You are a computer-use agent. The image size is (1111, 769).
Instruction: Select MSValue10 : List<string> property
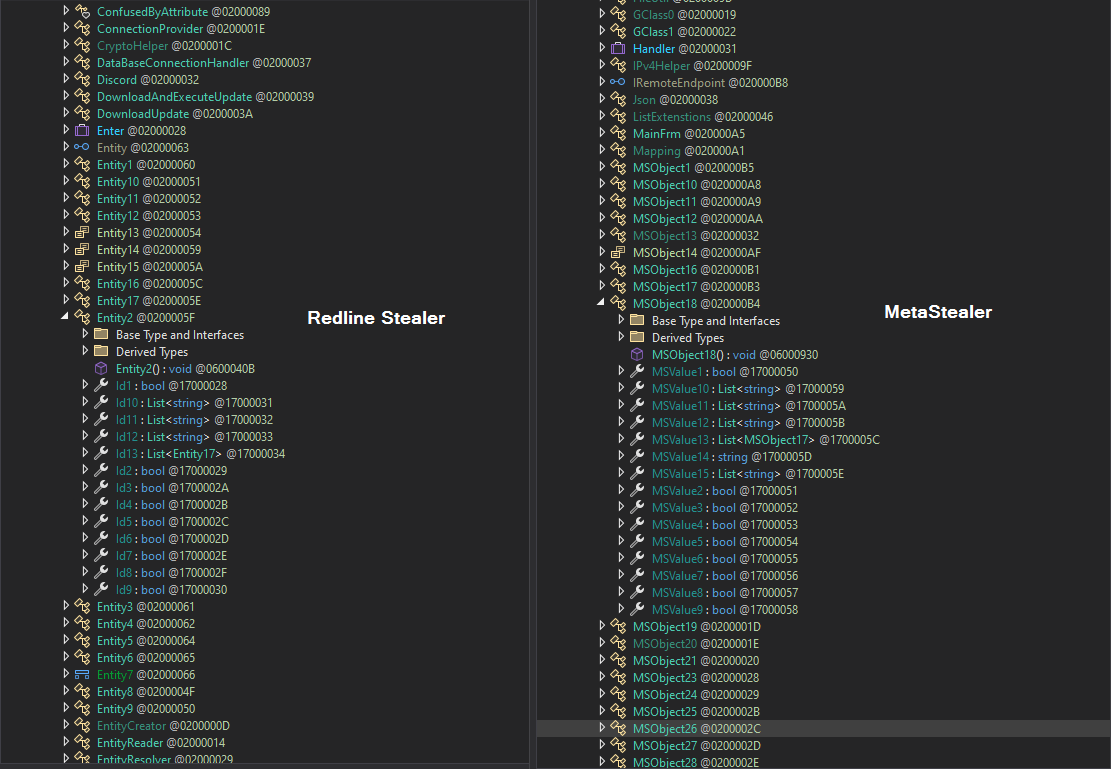coord(748,388)
